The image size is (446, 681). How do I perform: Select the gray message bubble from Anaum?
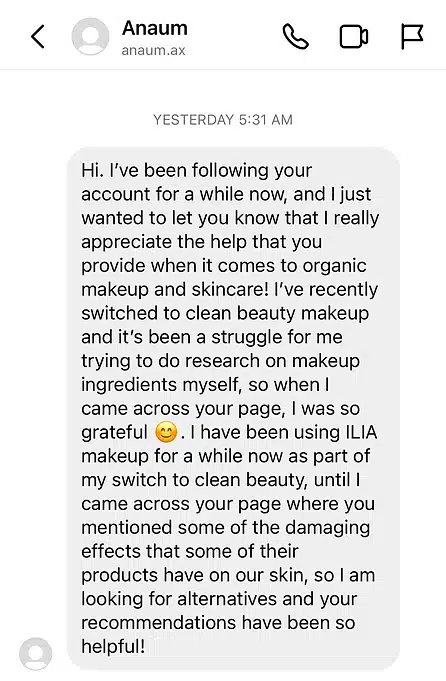click(233, 409)
